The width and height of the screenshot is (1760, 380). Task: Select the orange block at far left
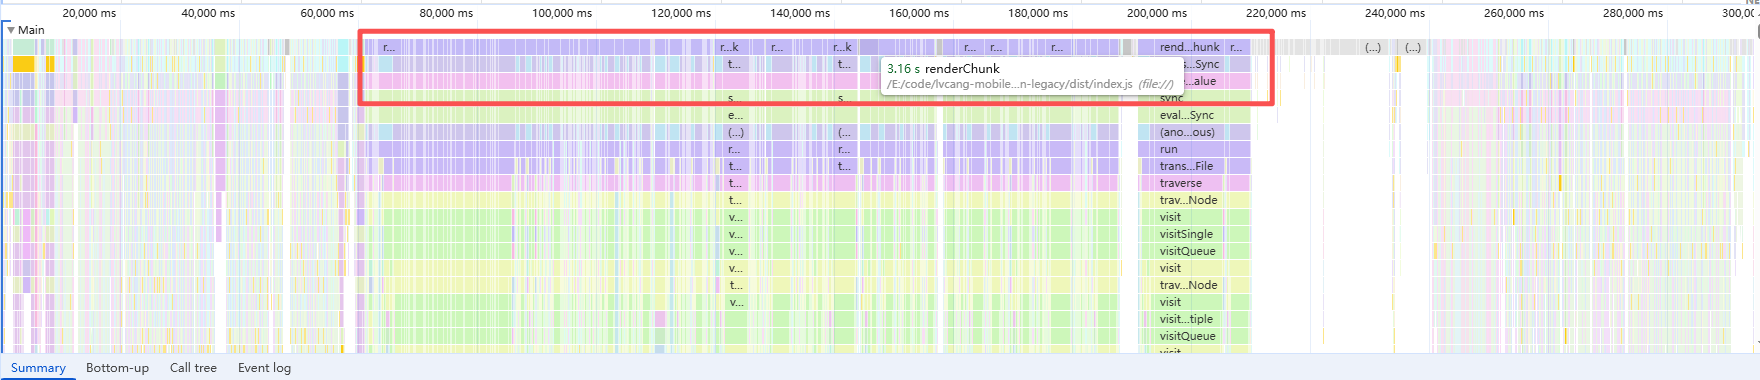24,64
